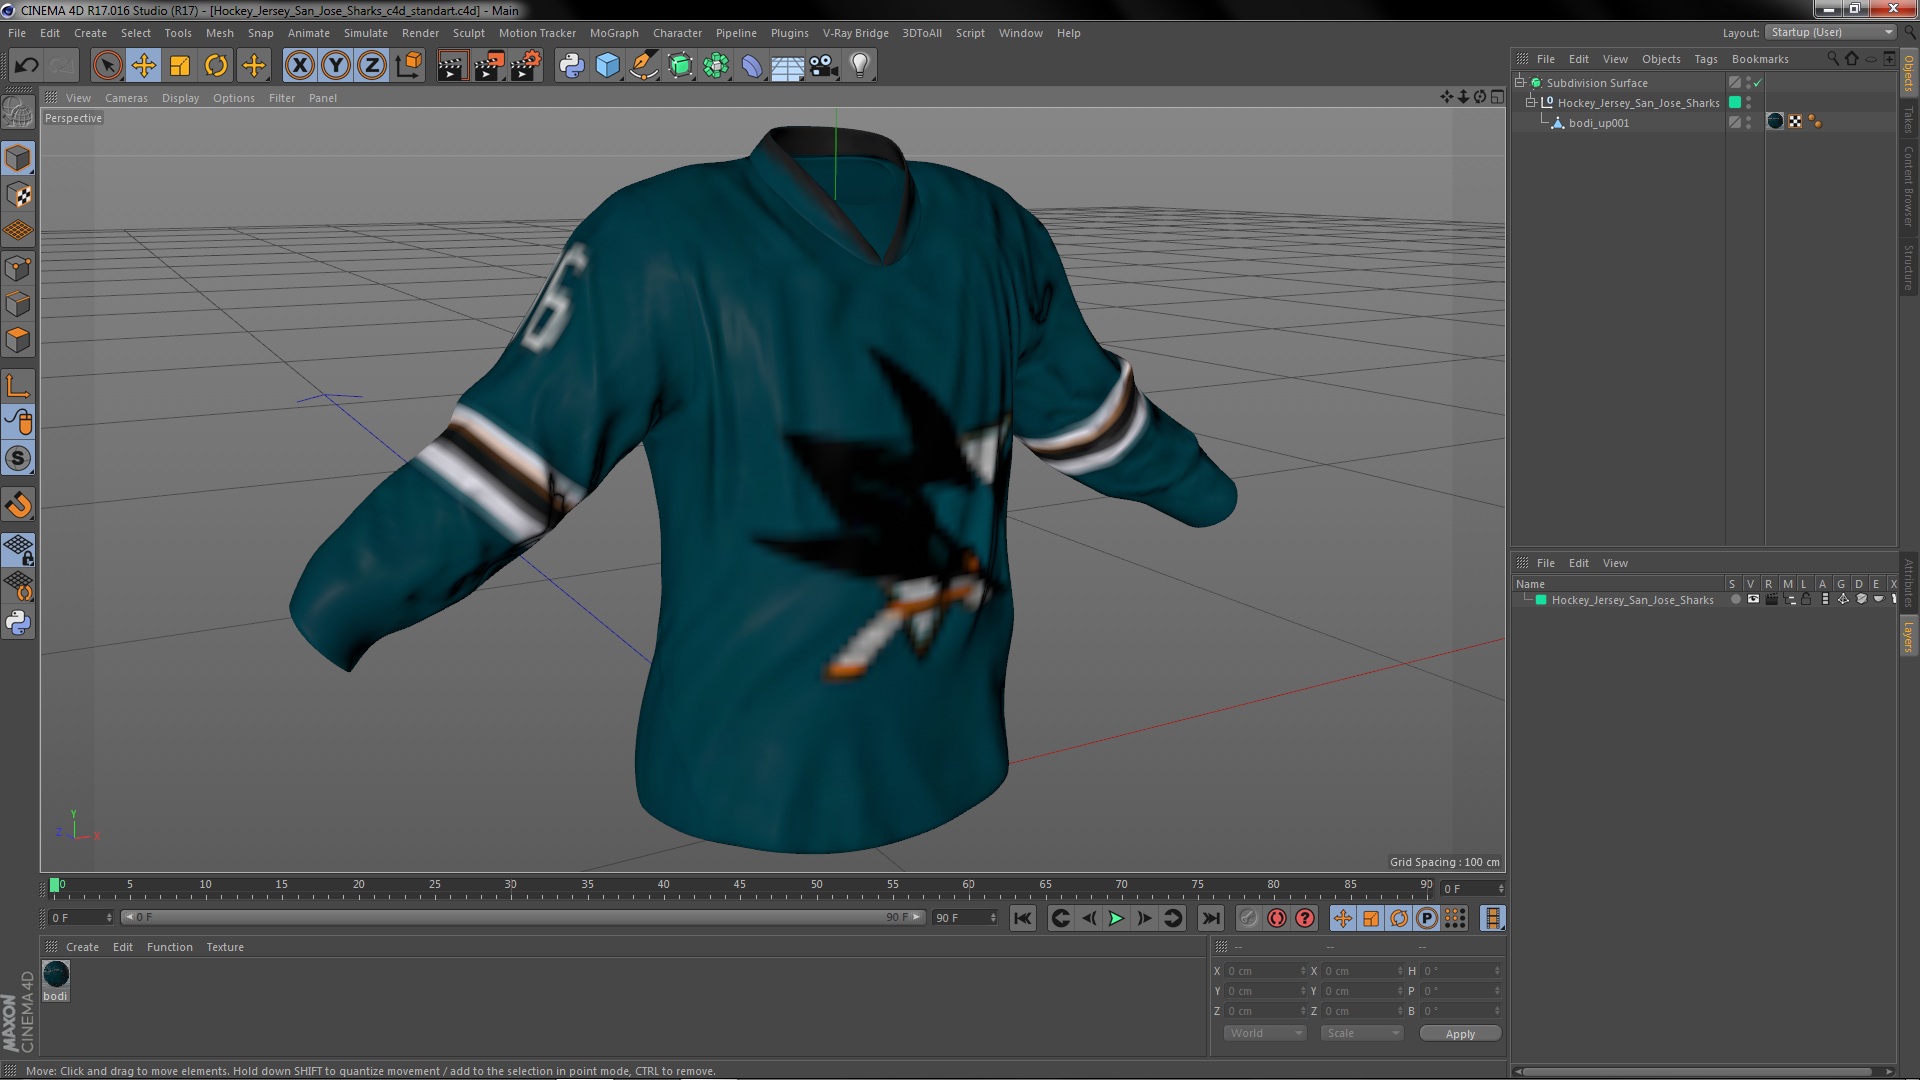Add a Light object
This screenshot has height=1080, width=1920.
click(x=860, y=66)
